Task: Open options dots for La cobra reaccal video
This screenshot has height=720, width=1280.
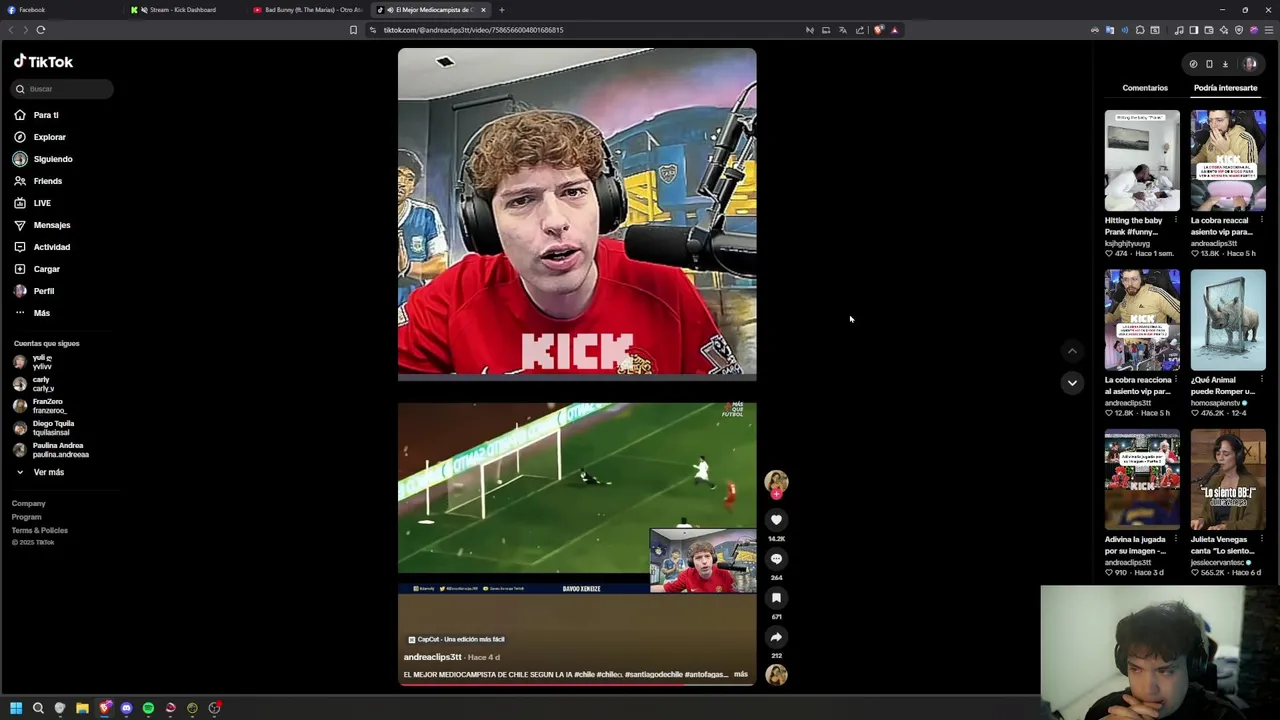Action: click(x=1262, y=220)
